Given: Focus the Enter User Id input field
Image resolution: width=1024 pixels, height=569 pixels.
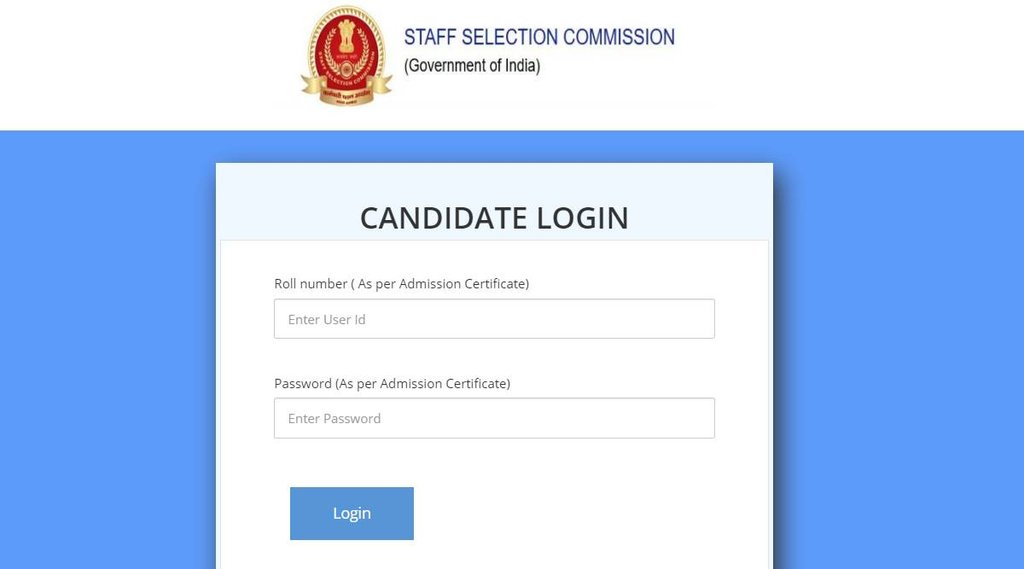Looking at the screenshot, I should click(494, 319).
